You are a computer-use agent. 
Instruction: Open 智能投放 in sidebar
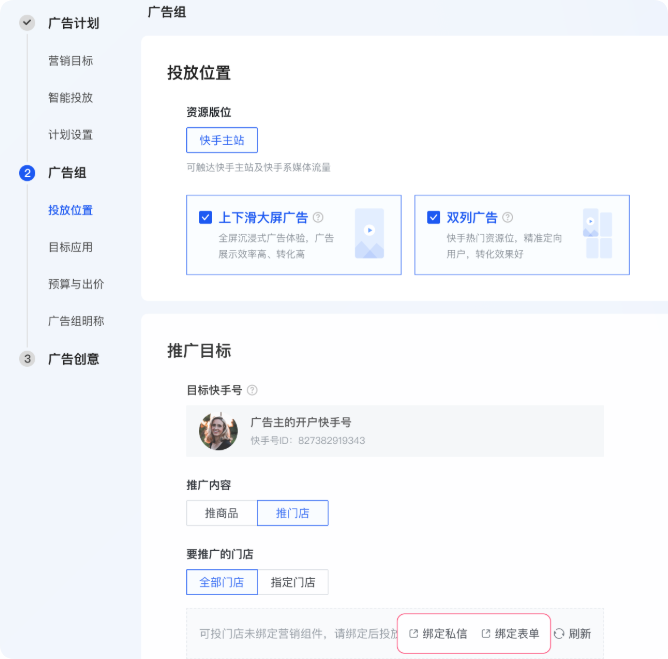pyautogui.click(x=70, y=98)
